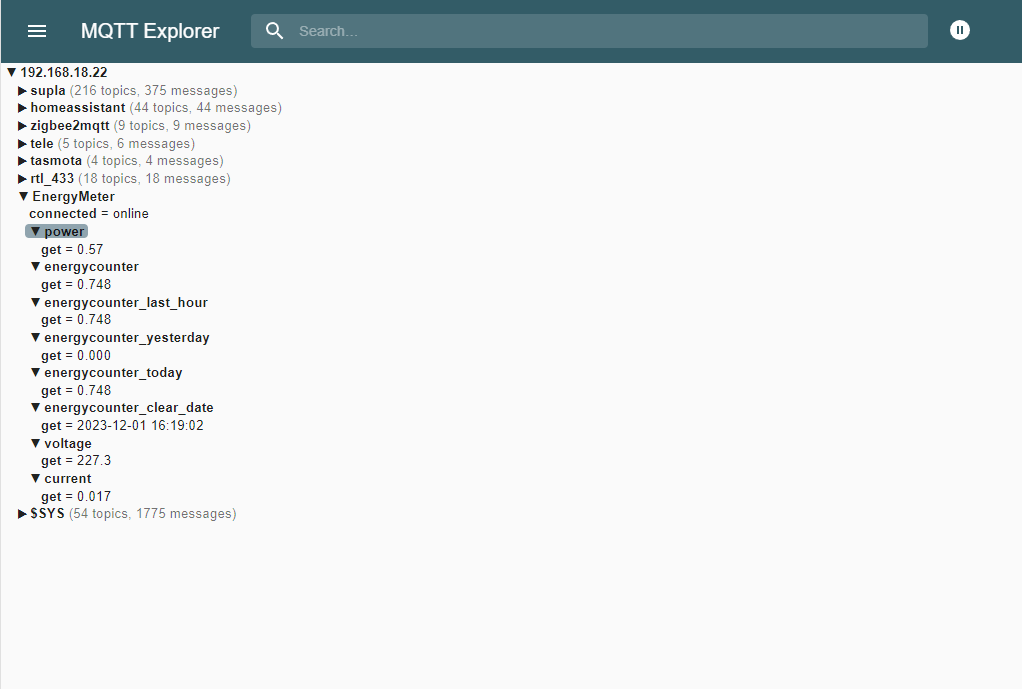The width and height of the screenshot is (1022, 689).
Task: Select the energycounter topic label
Action: pyautogui.click(x=91, y=267)
